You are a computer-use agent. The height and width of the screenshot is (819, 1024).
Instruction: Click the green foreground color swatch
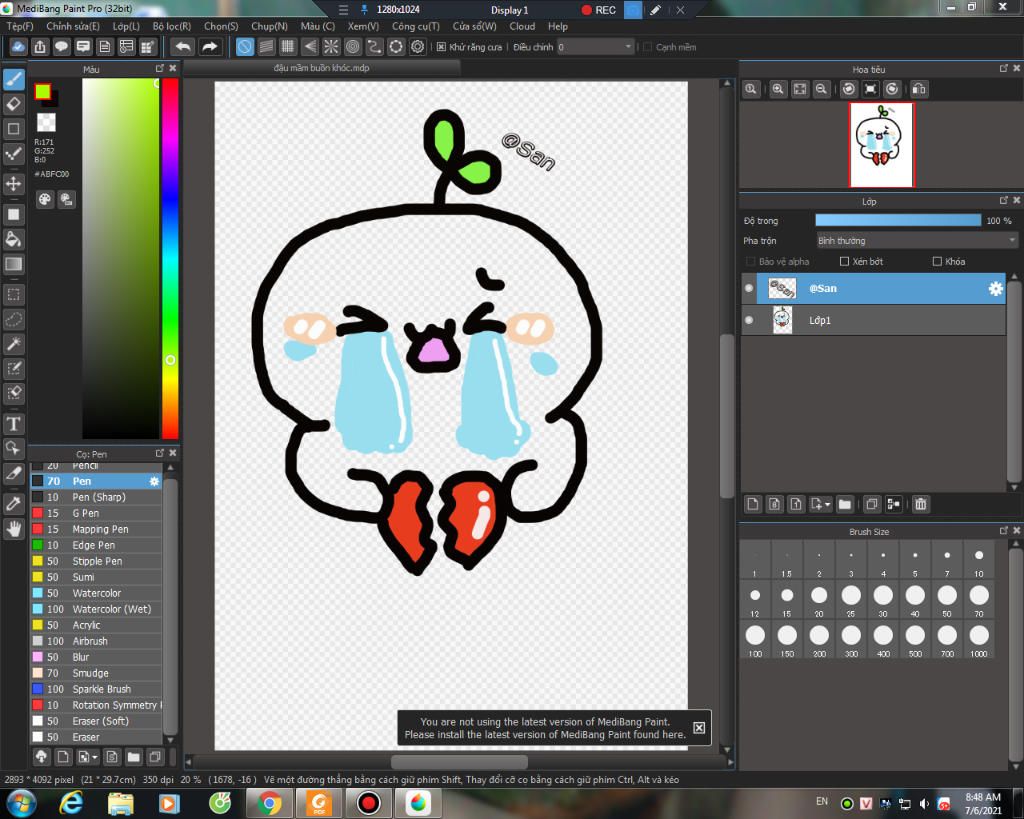pyautogui.click(x=42, y=91)
